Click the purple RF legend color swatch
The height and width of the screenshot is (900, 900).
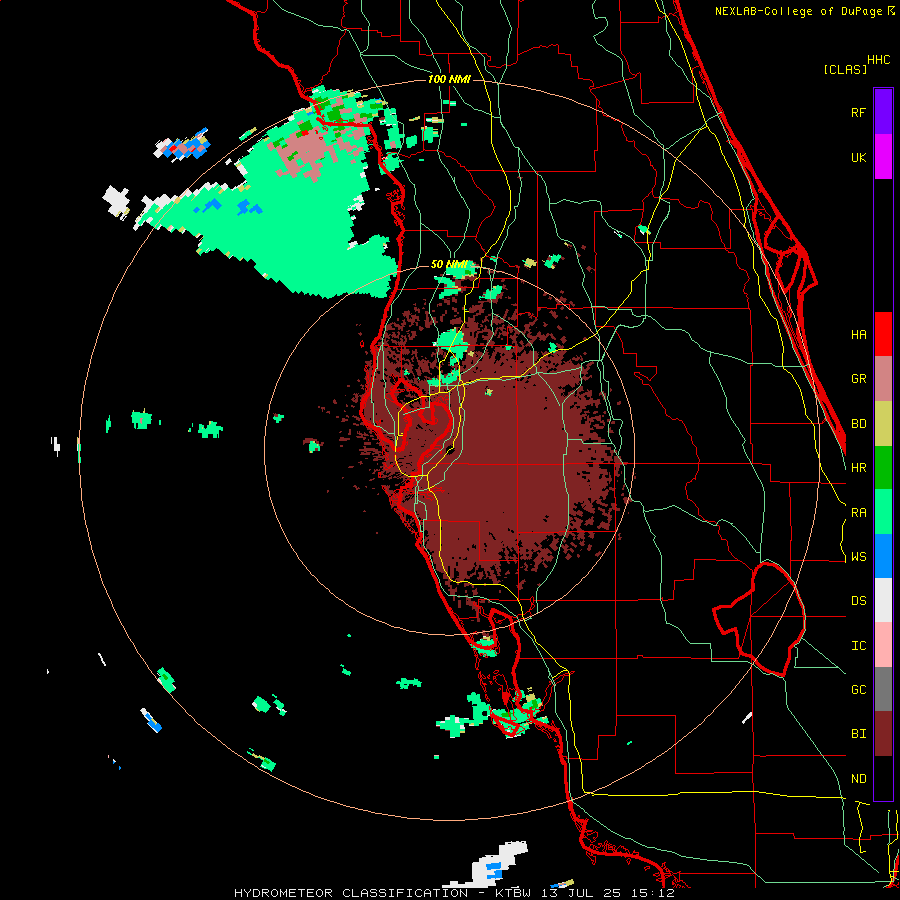883,112
